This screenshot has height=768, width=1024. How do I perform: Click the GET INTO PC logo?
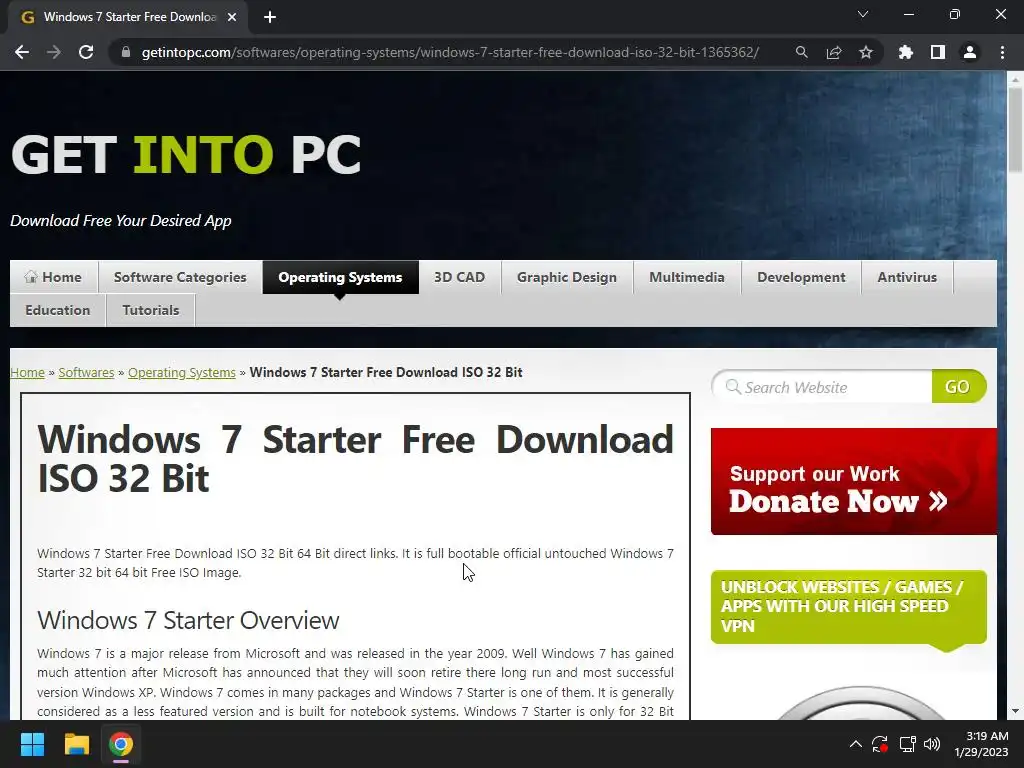coord(186,155)
